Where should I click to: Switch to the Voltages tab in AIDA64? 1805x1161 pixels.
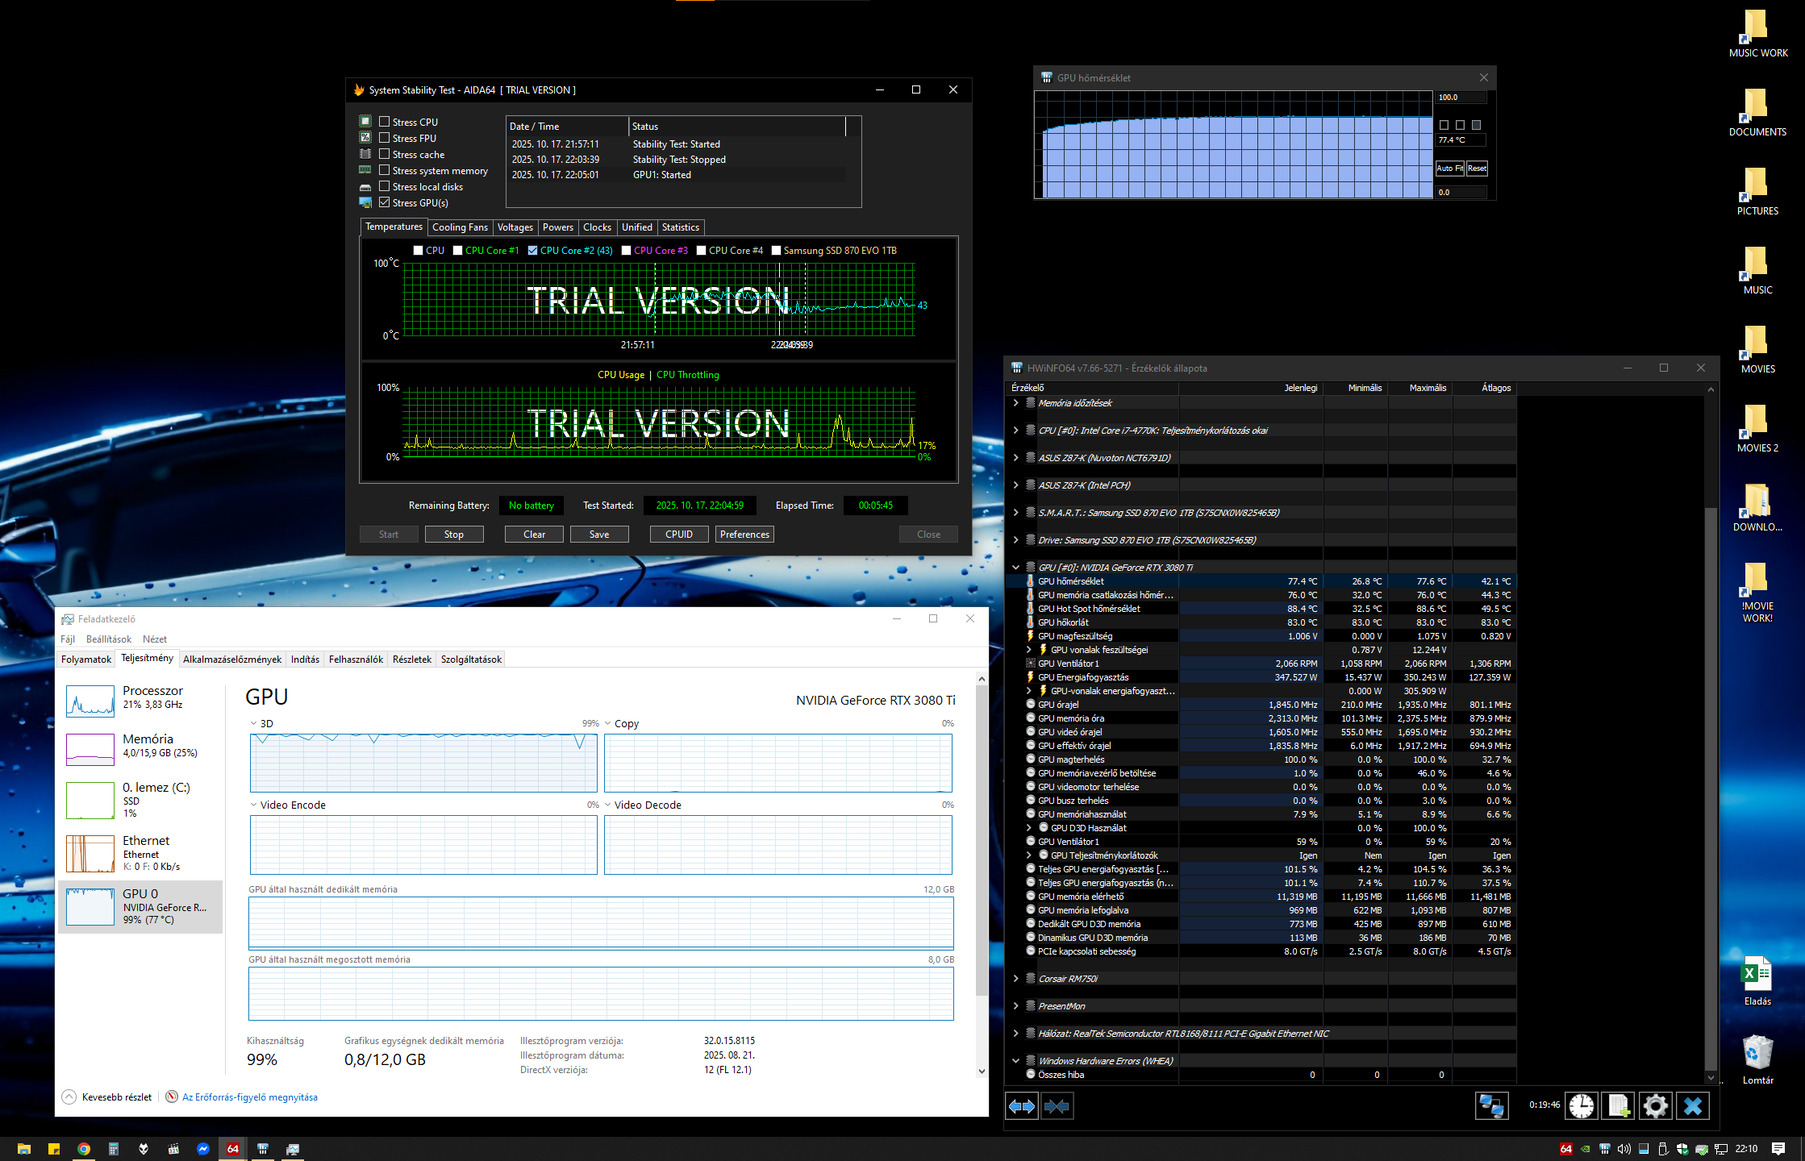515,227
